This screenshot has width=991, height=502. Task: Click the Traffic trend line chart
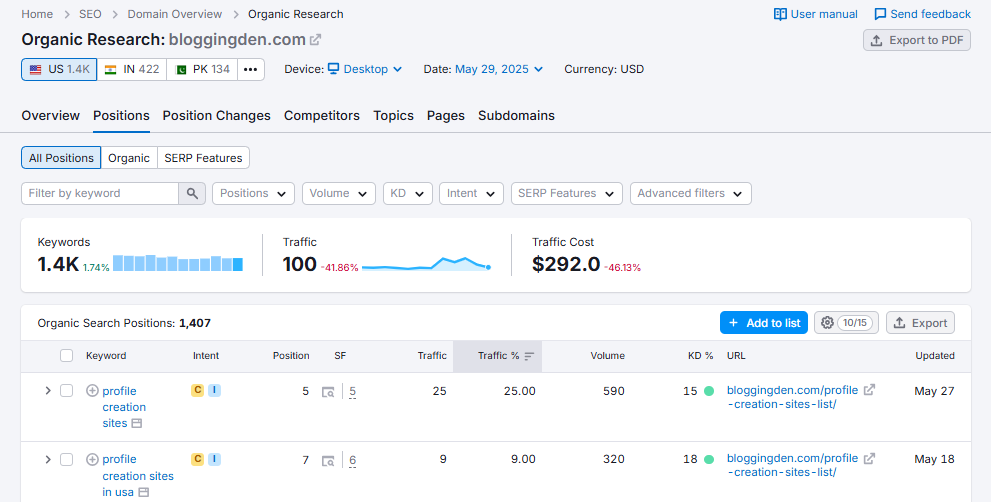pos(426,265)
